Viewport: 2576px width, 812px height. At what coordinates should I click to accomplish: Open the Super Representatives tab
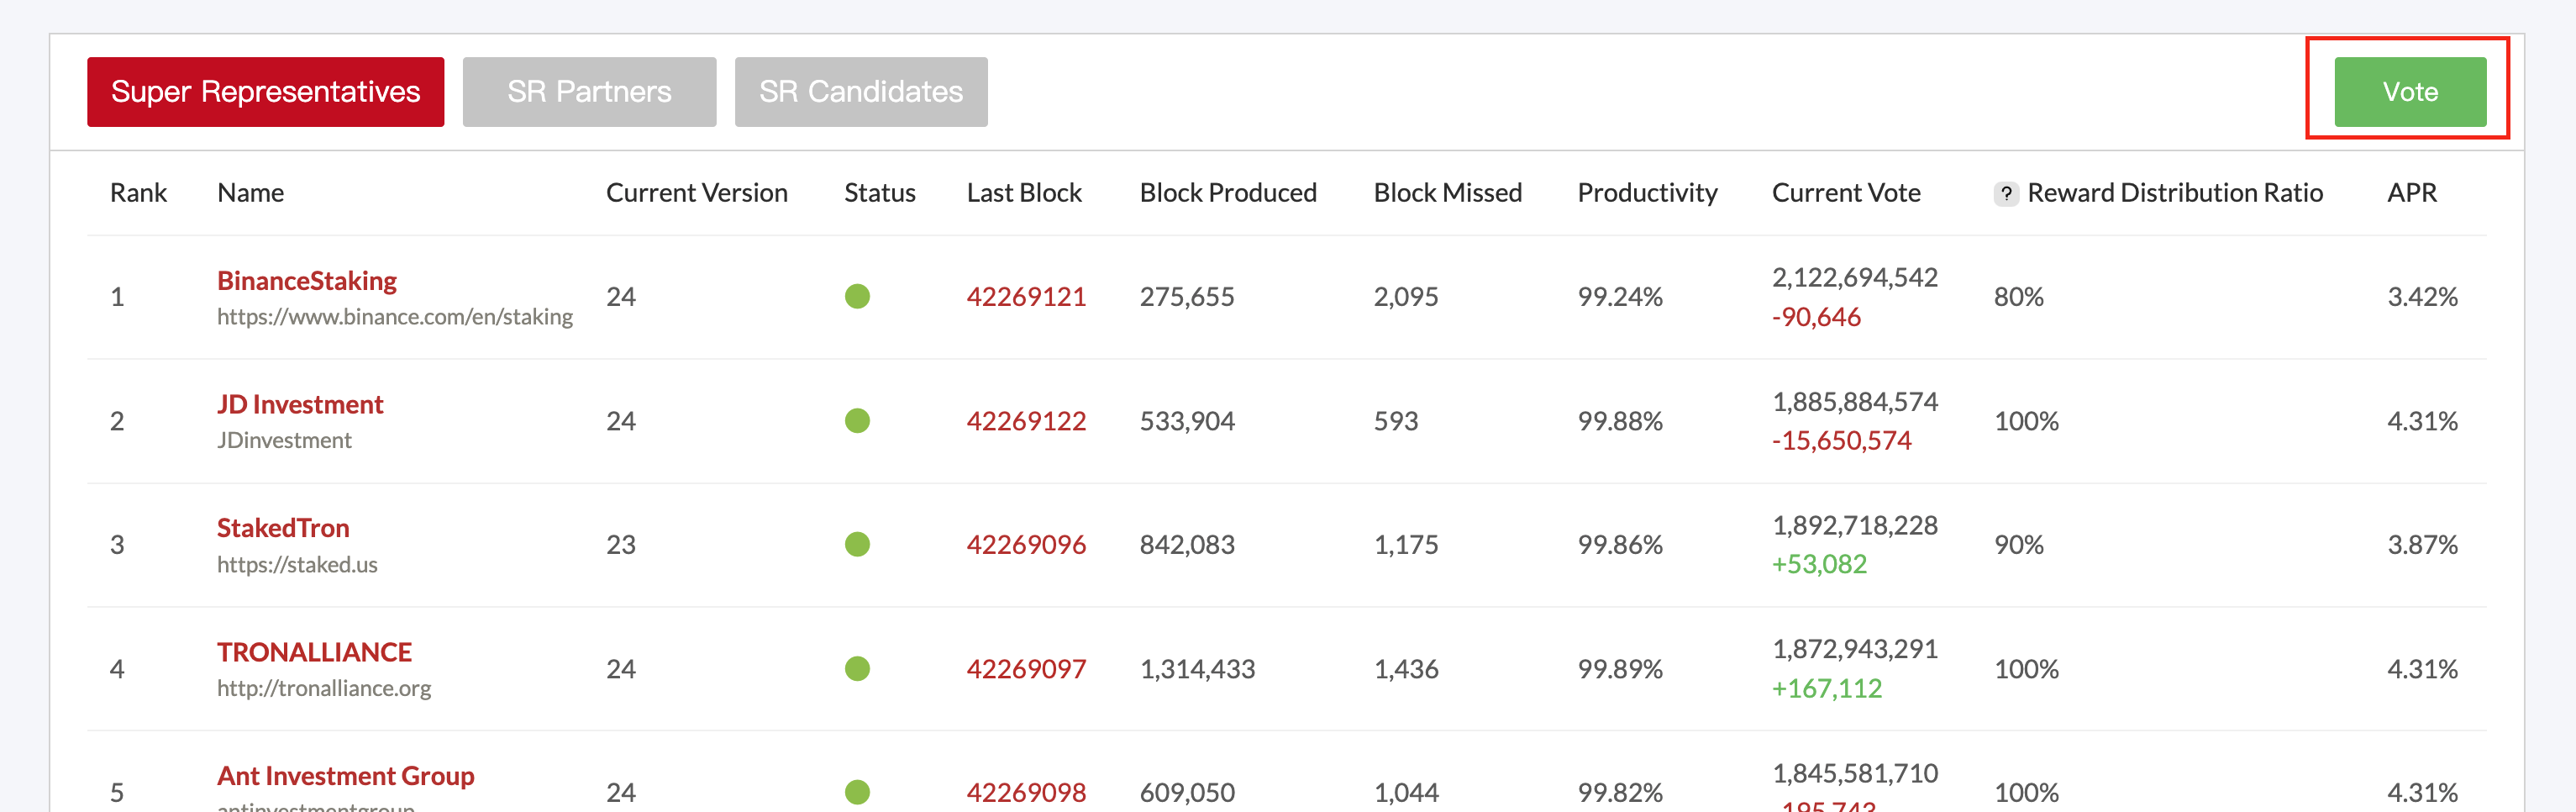[x=265, y=92]
